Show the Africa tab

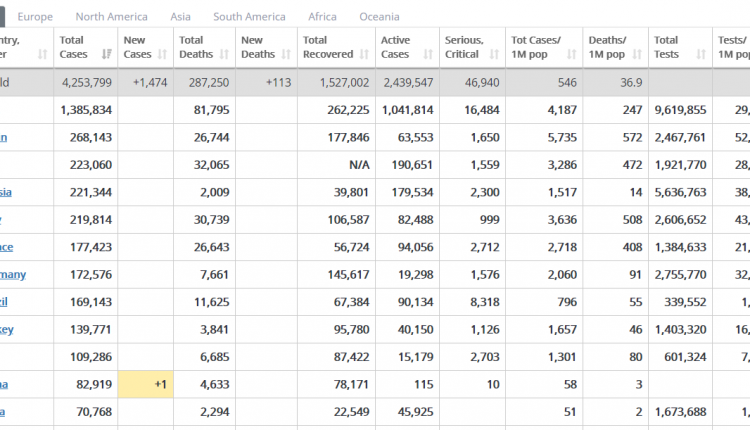coord(322,17)
